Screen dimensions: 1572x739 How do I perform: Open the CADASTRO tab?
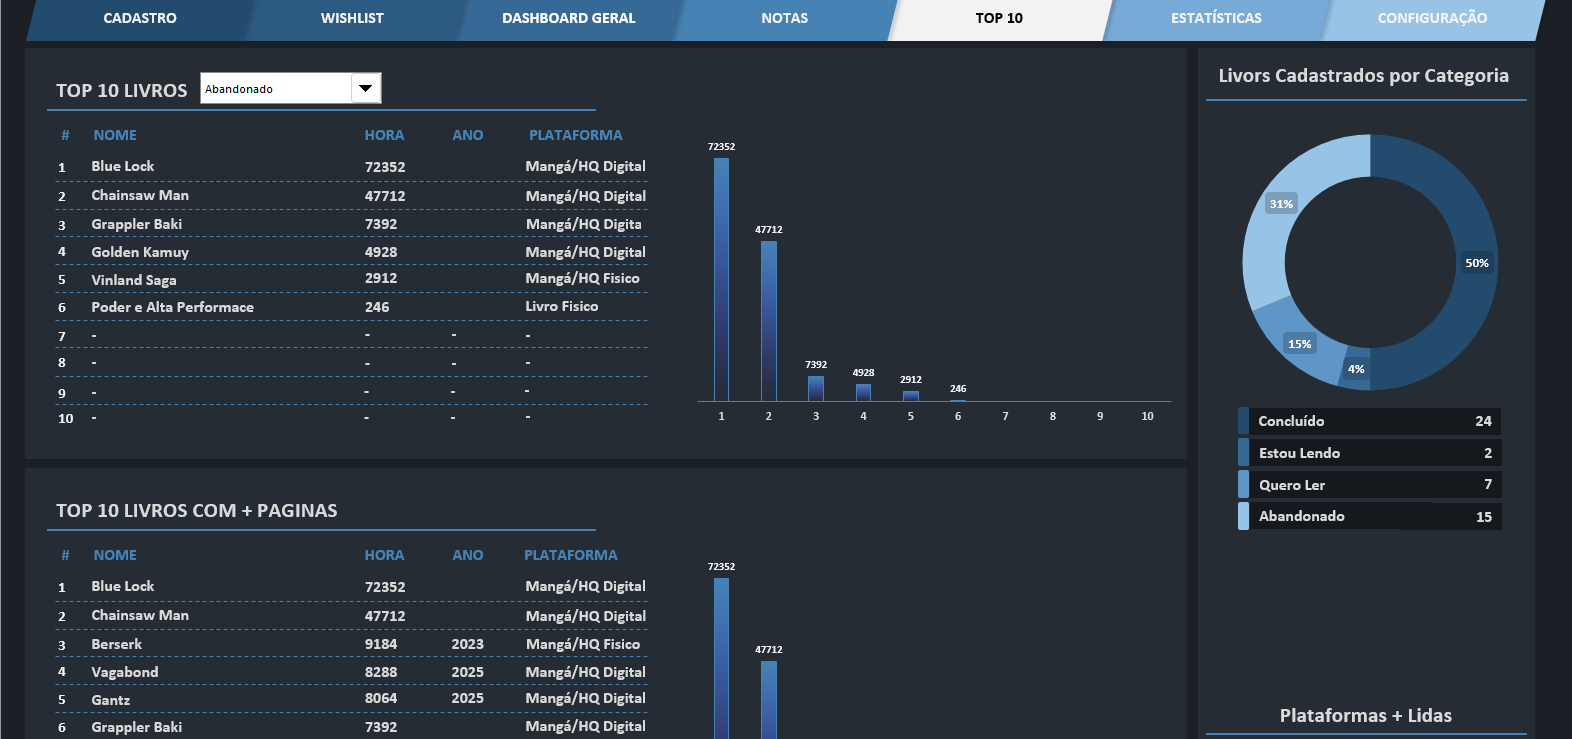point(140,18)
